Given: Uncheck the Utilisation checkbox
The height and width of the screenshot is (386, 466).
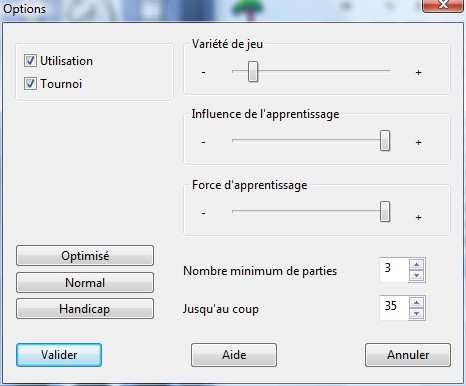Looking at the screenshot, I should pos(30,61).
